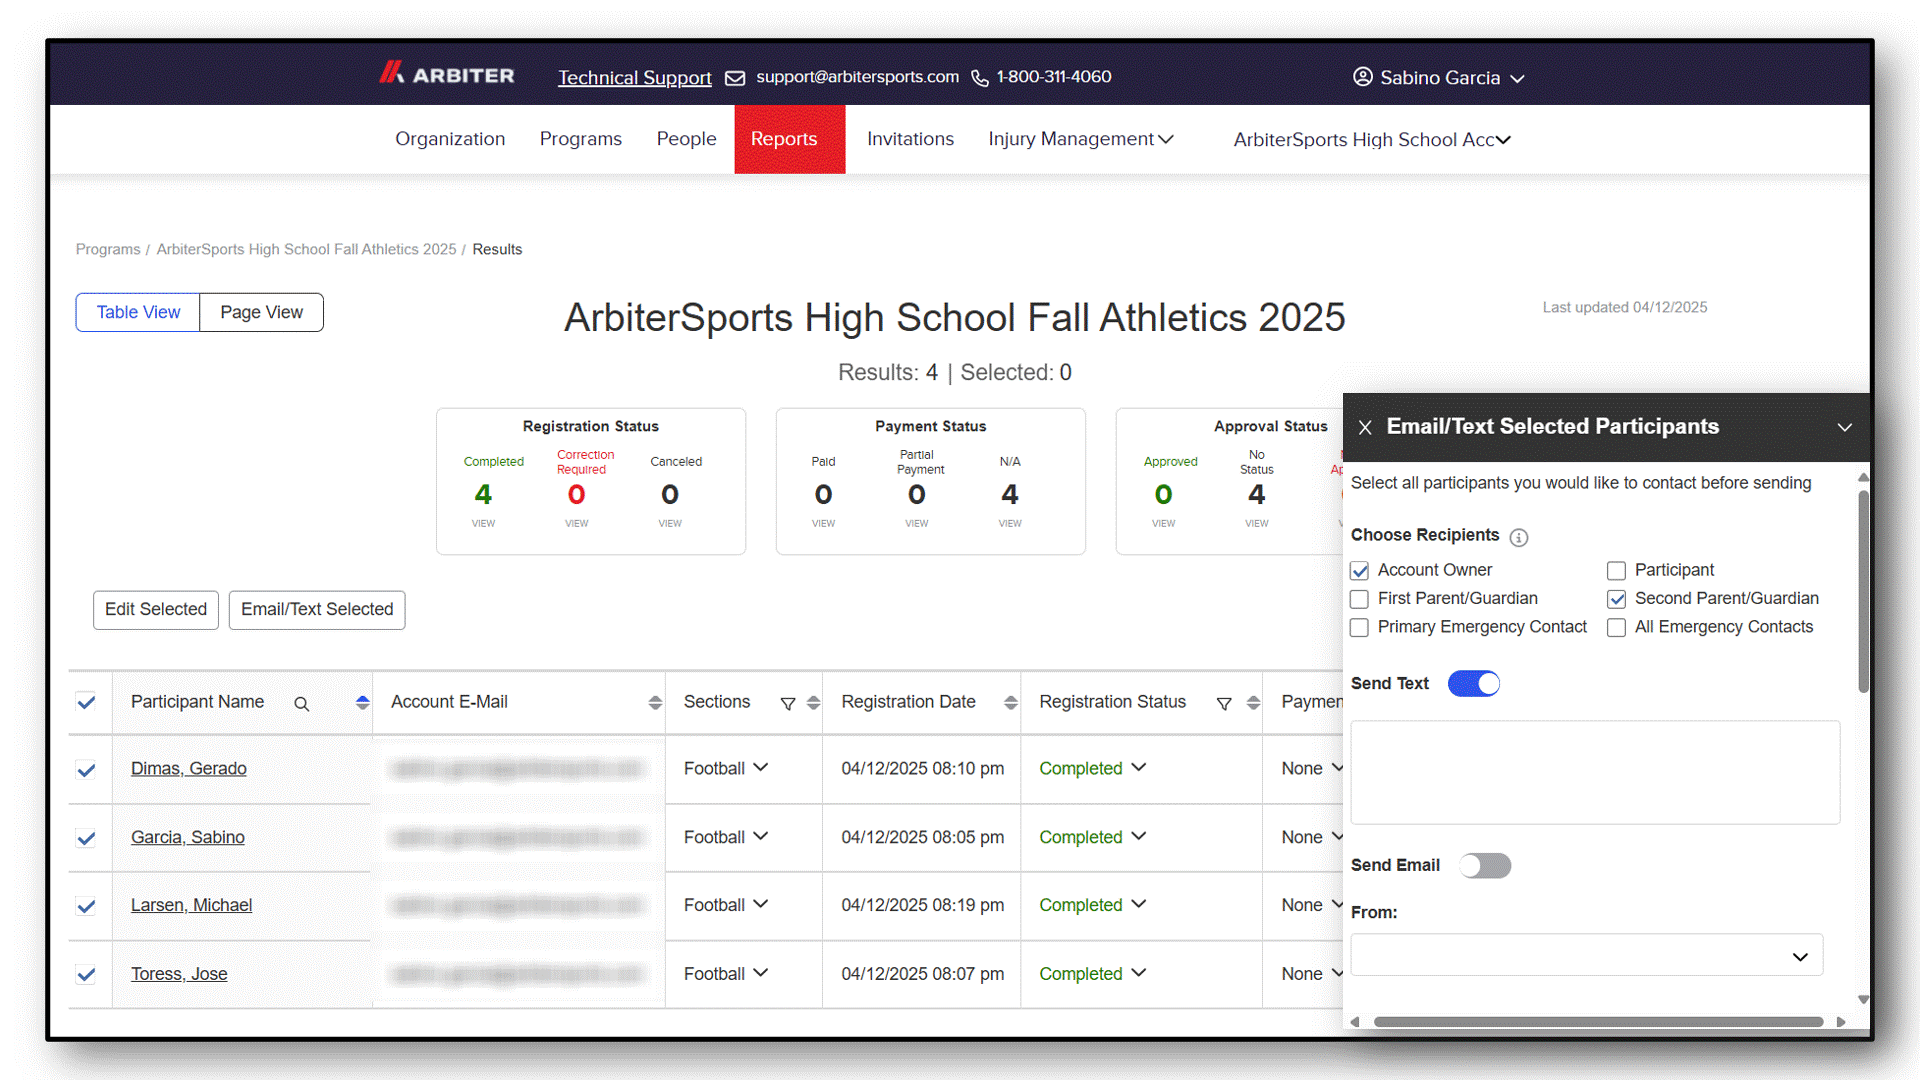This screenshot has width=1920, height=1080.
Task: Click the panel scroll right arrow
Action: coord(1841,1022)
